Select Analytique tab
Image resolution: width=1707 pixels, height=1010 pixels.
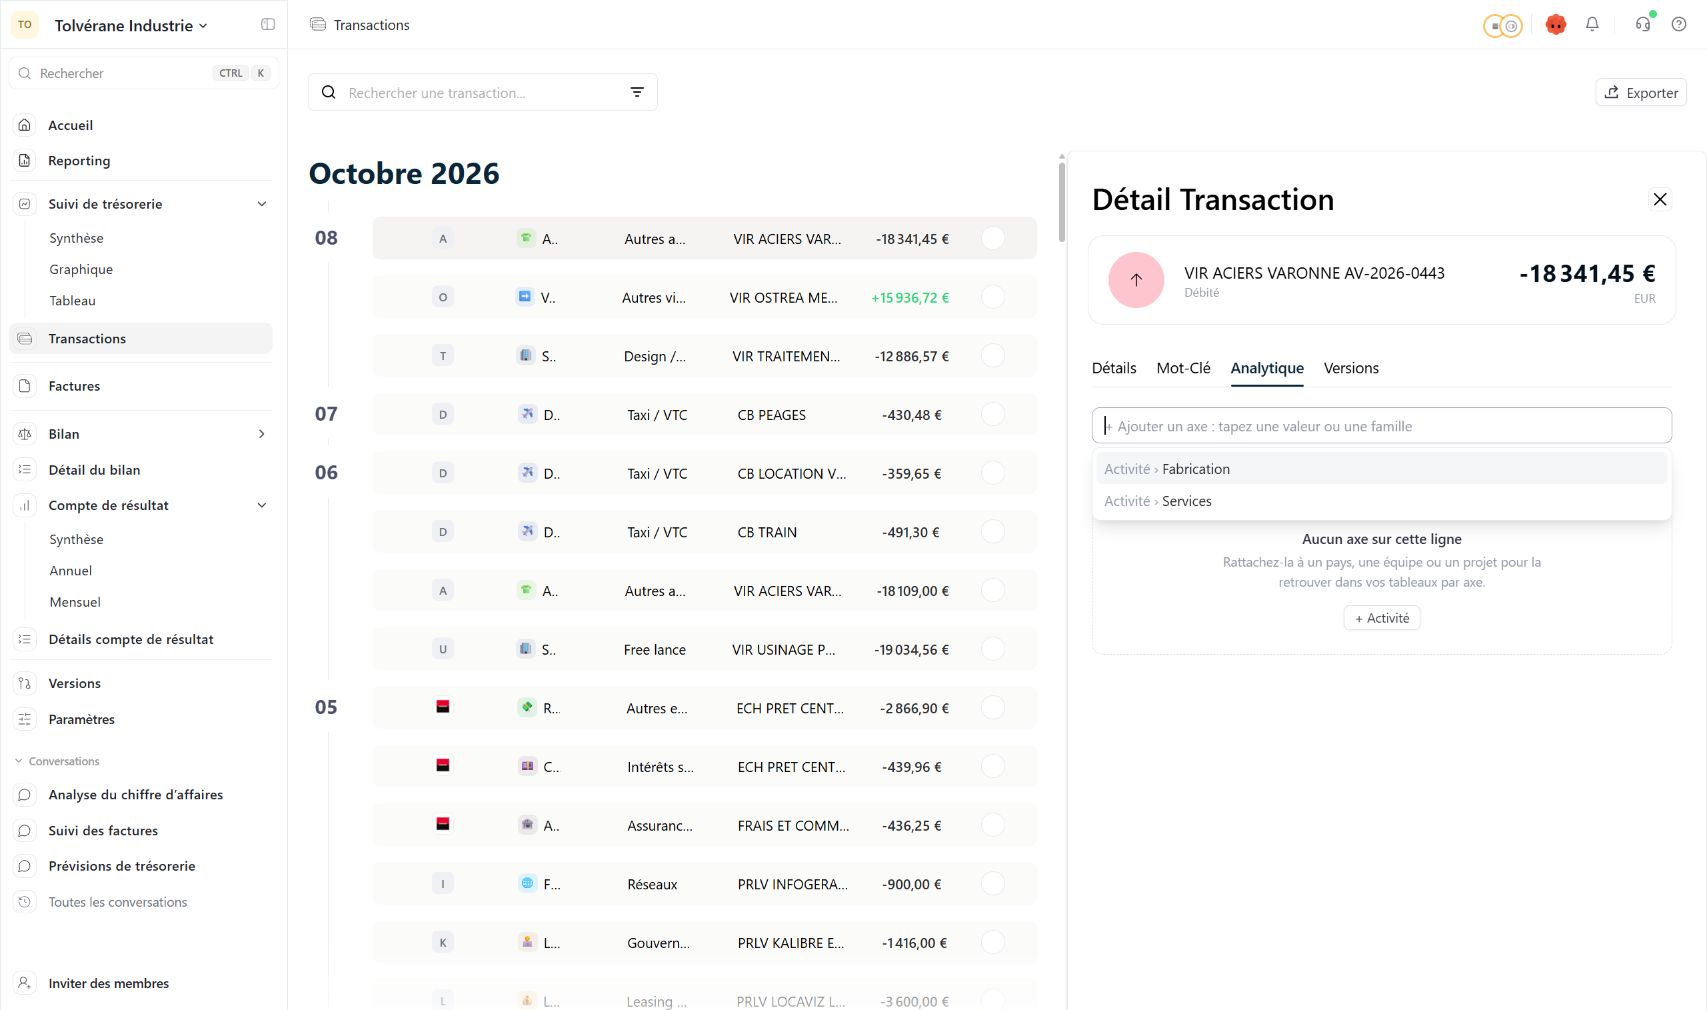(x=1267, y=368)
